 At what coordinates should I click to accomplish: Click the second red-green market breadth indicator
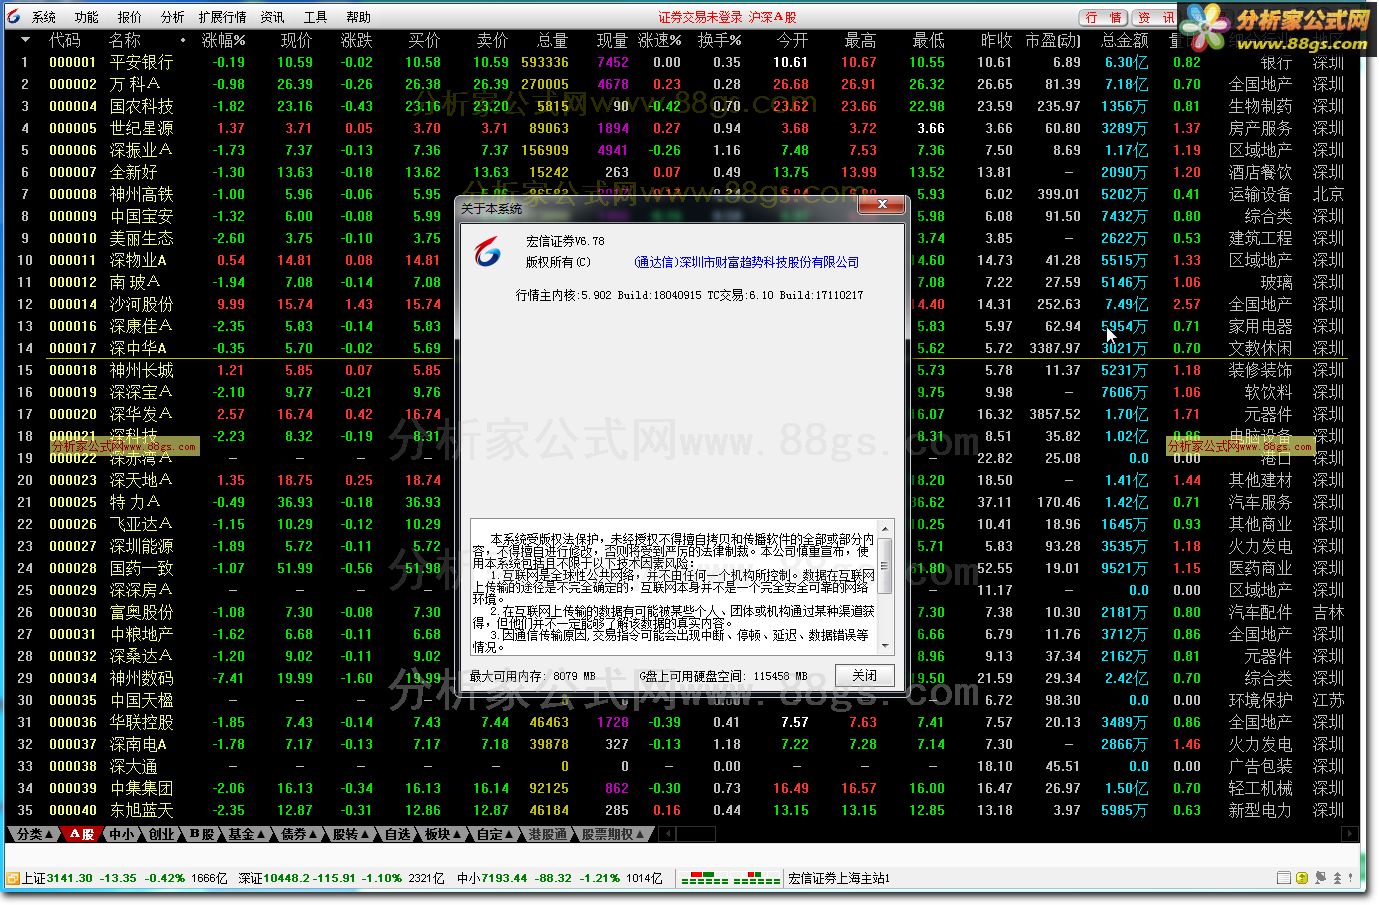click(x=756, y=879)
